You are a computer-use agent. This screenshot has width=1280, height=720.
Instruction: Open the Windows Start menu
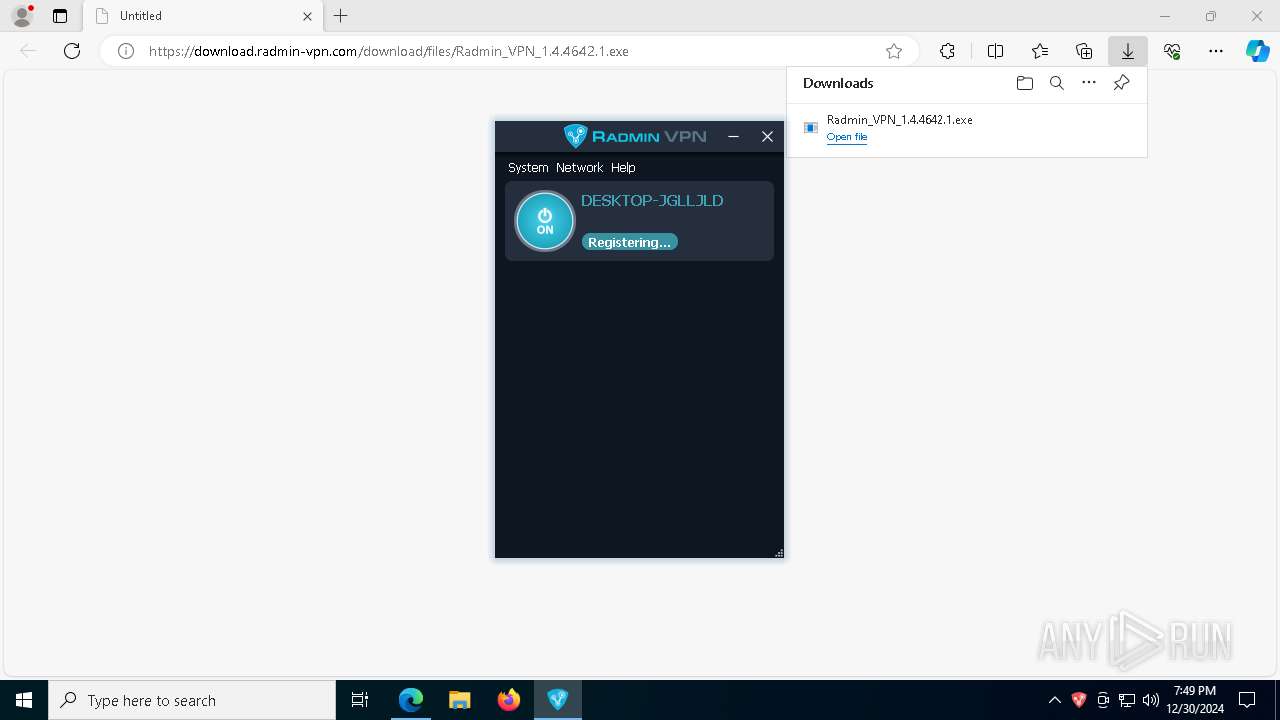(x=24, y=700)
